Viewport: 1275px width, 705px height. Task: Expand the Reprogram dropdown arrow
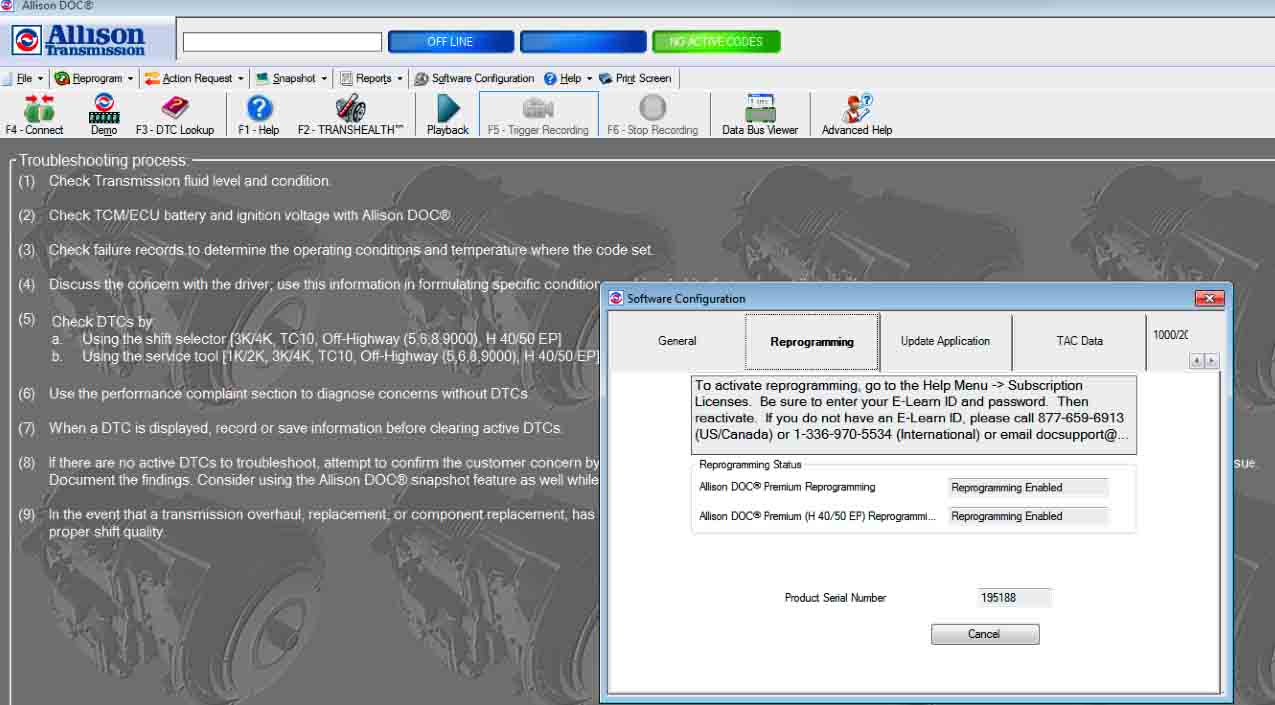(x=131, y=79)
